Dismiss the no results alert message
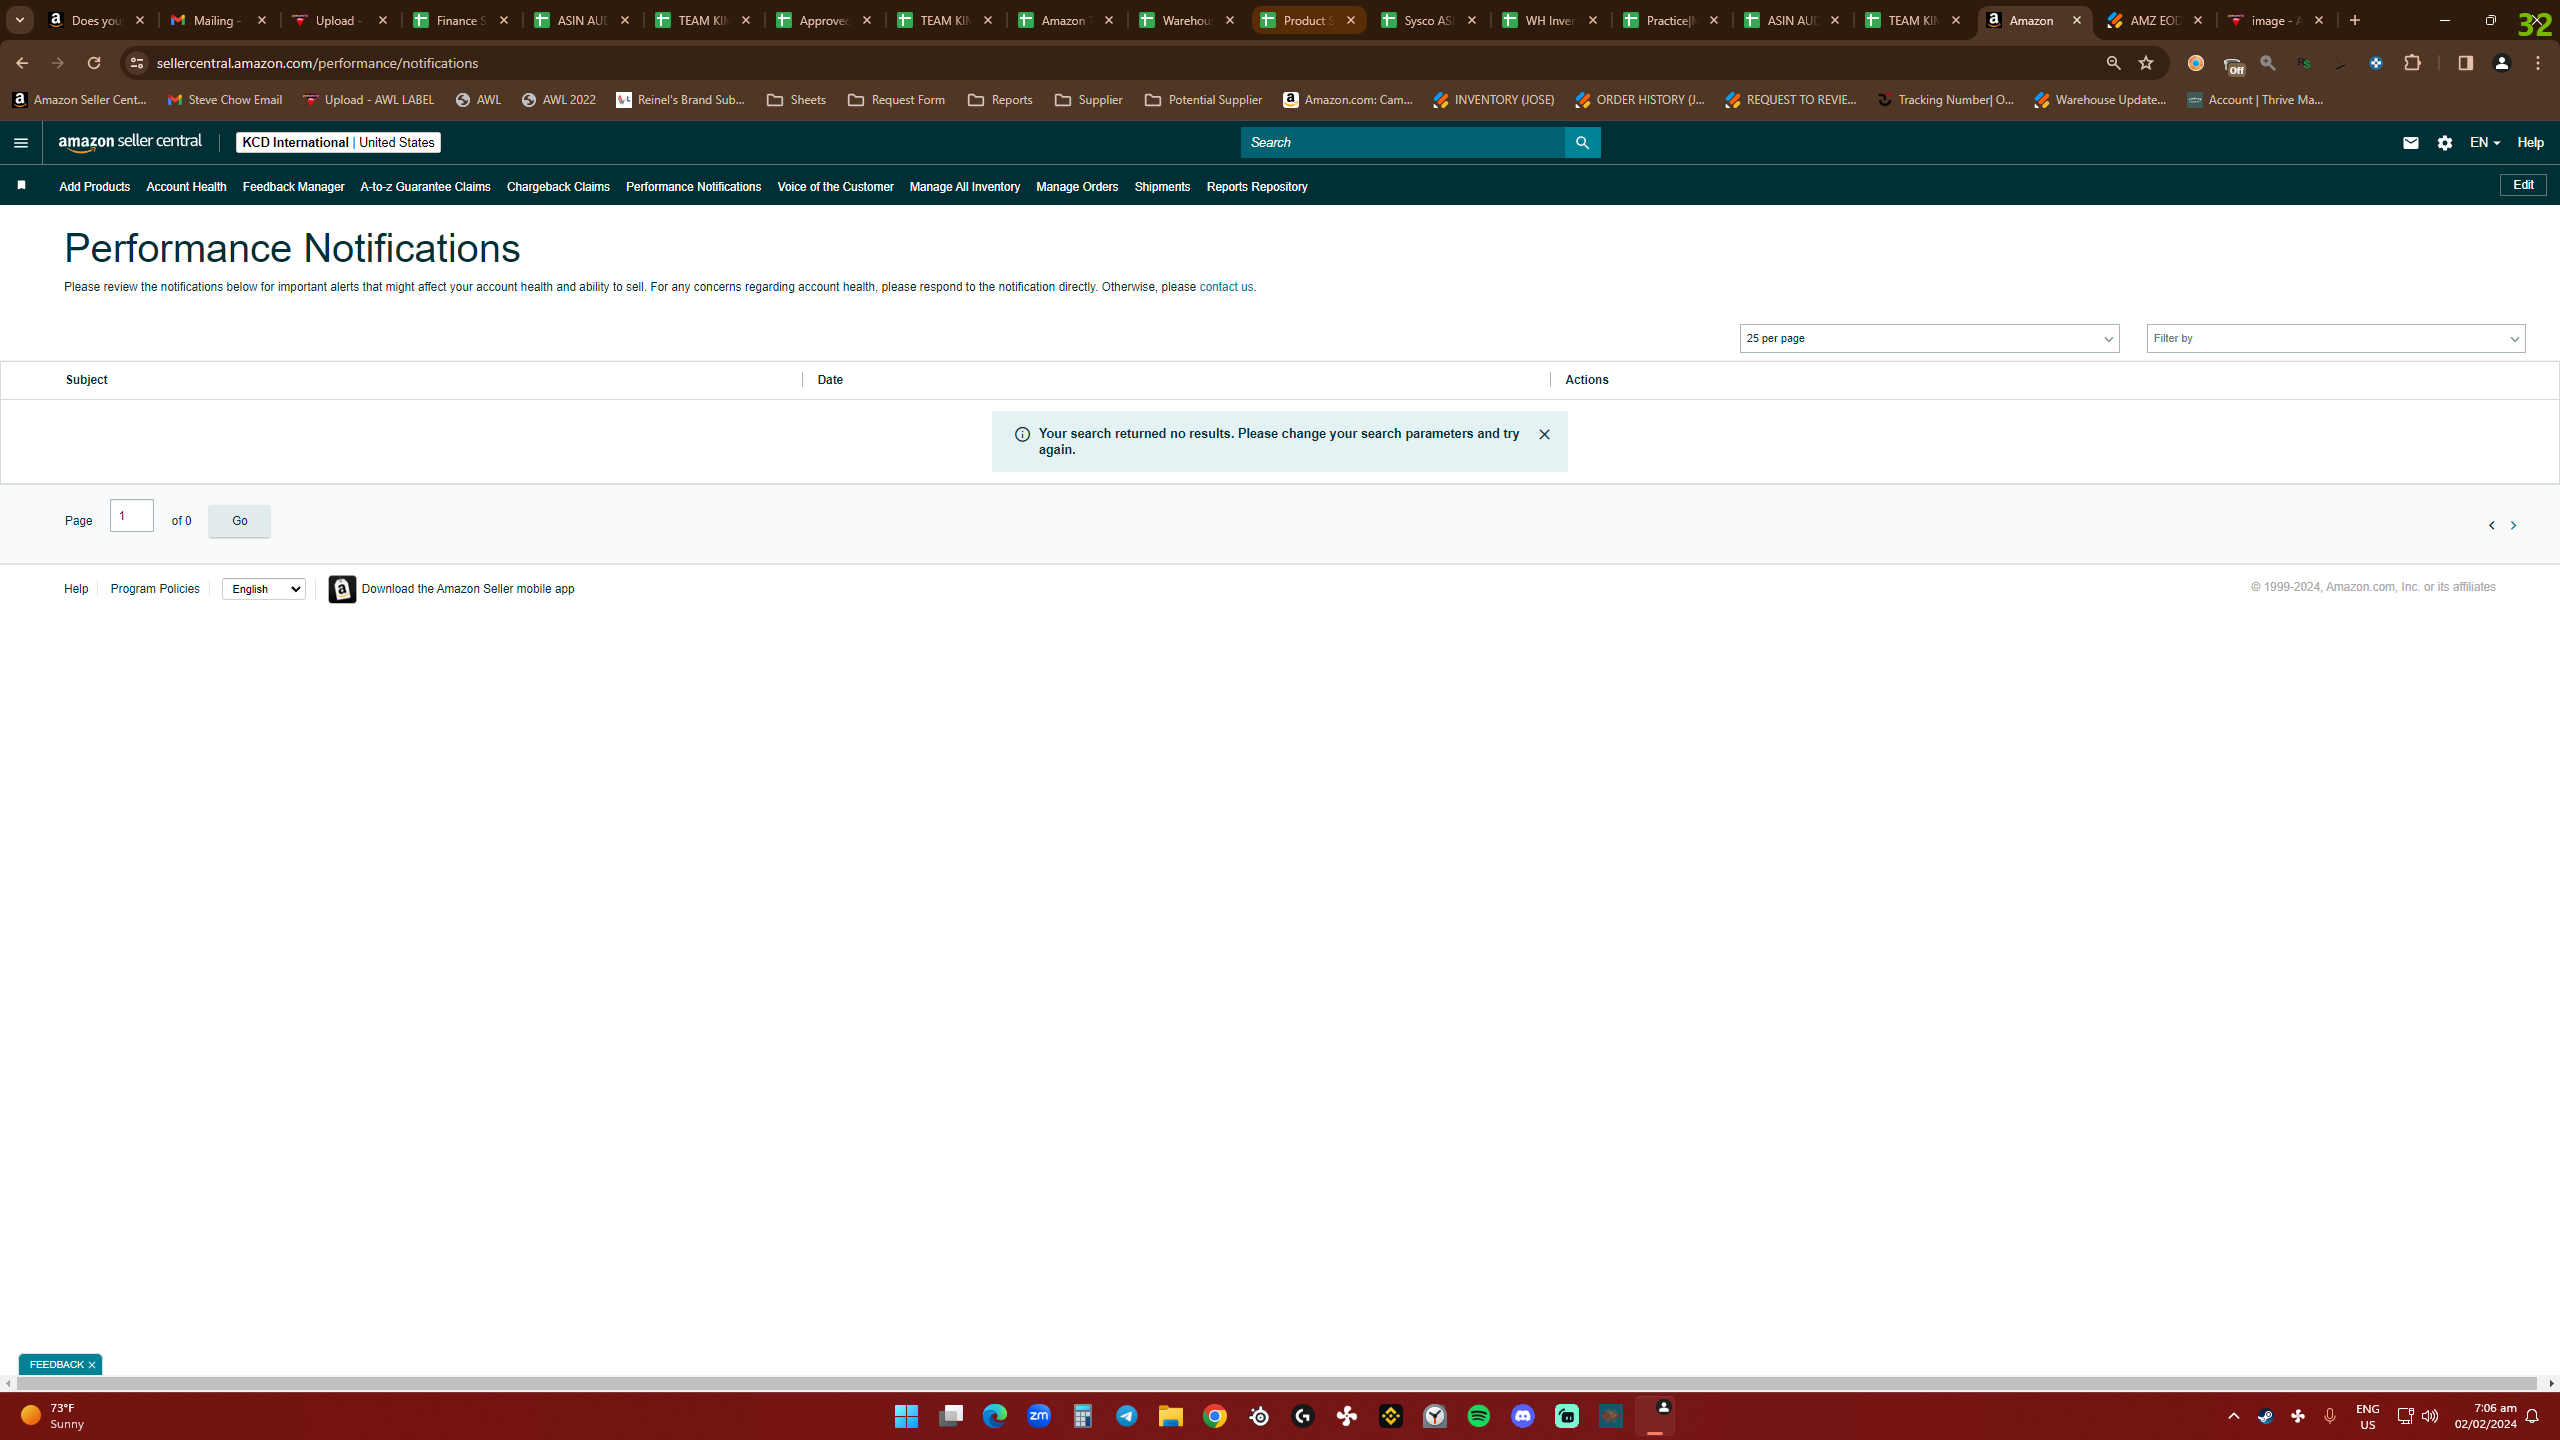2560x1440 pixels. click(1544, 434)
